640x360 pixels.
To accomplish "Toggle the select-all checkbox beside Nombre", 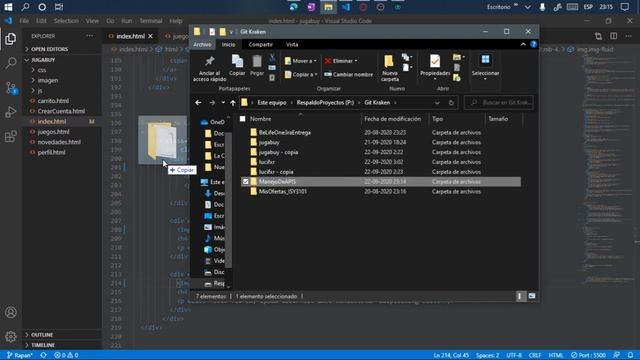I will tap(242, 119).
